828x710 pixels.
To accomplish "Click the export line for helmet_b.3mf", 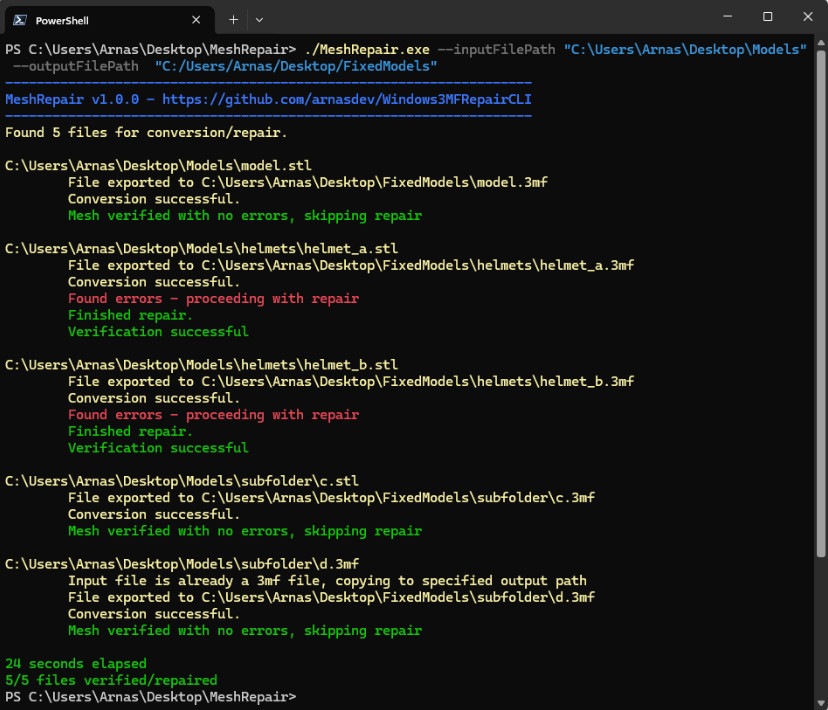I will [x=351, y=381].
